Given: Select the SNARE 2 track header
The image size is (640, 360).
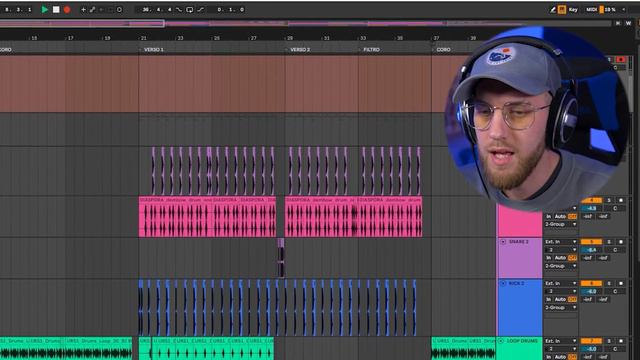Looking at the screenshot, I should coord(520,258).
